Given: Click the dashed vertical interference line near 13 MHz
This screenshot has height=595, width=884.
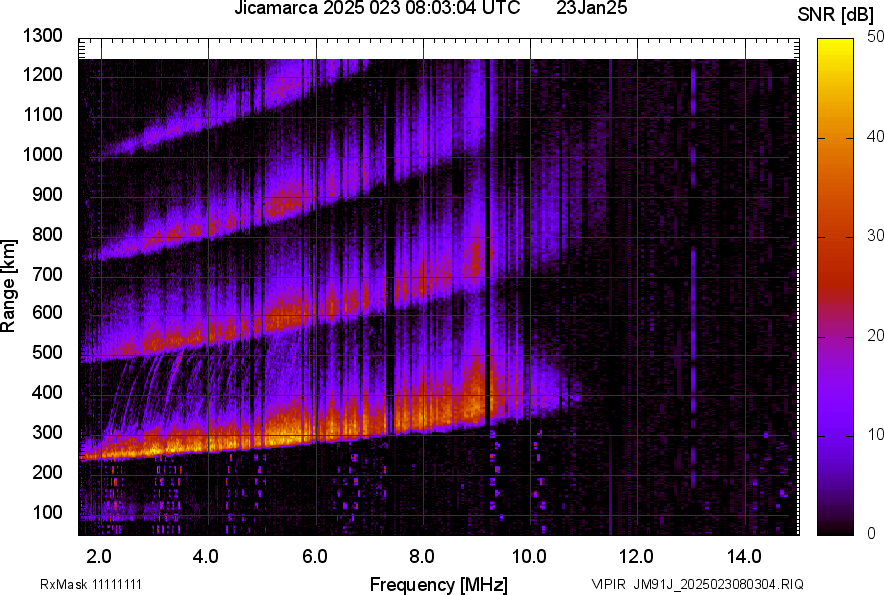Looking at the screenshot, I should pyautogui.click(x=692, y=300).
